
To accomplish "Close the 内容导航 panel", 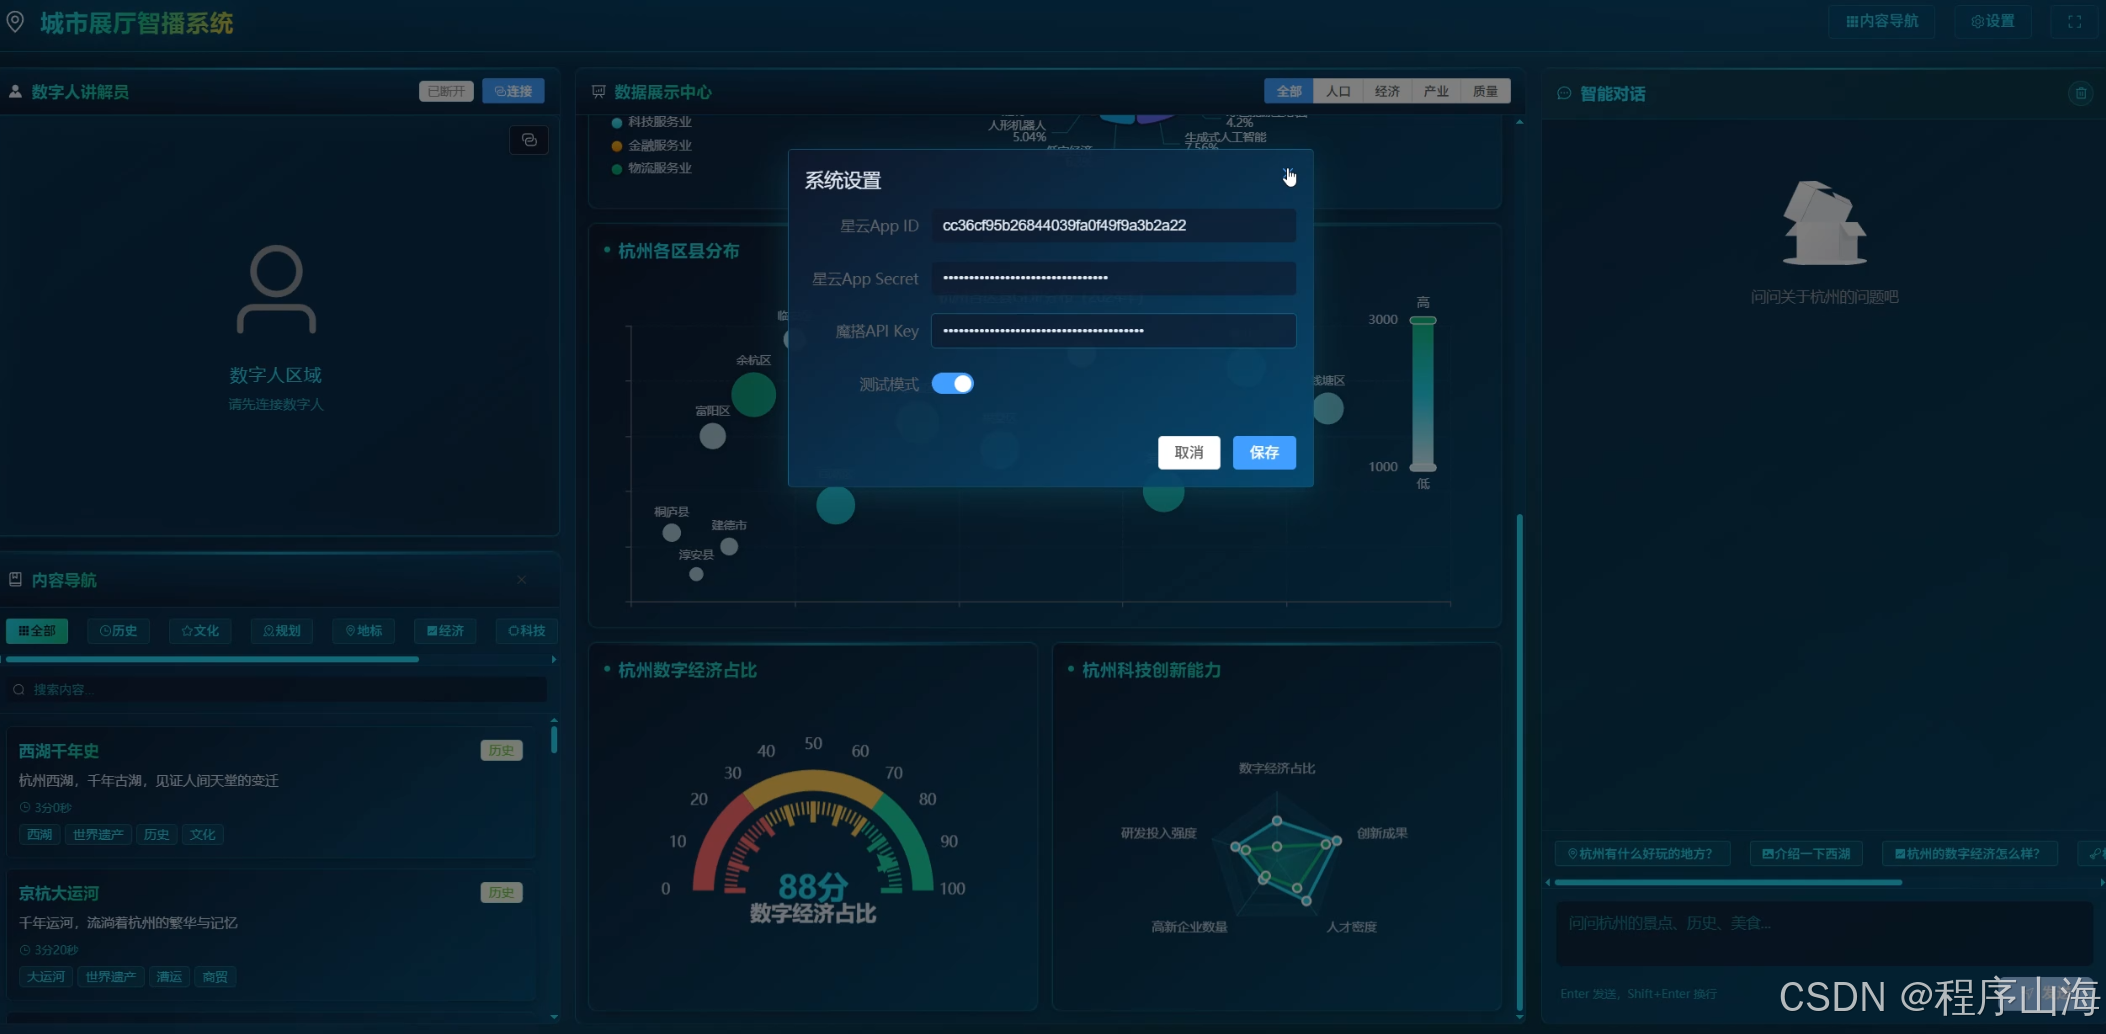I will [x=522, y=580].
